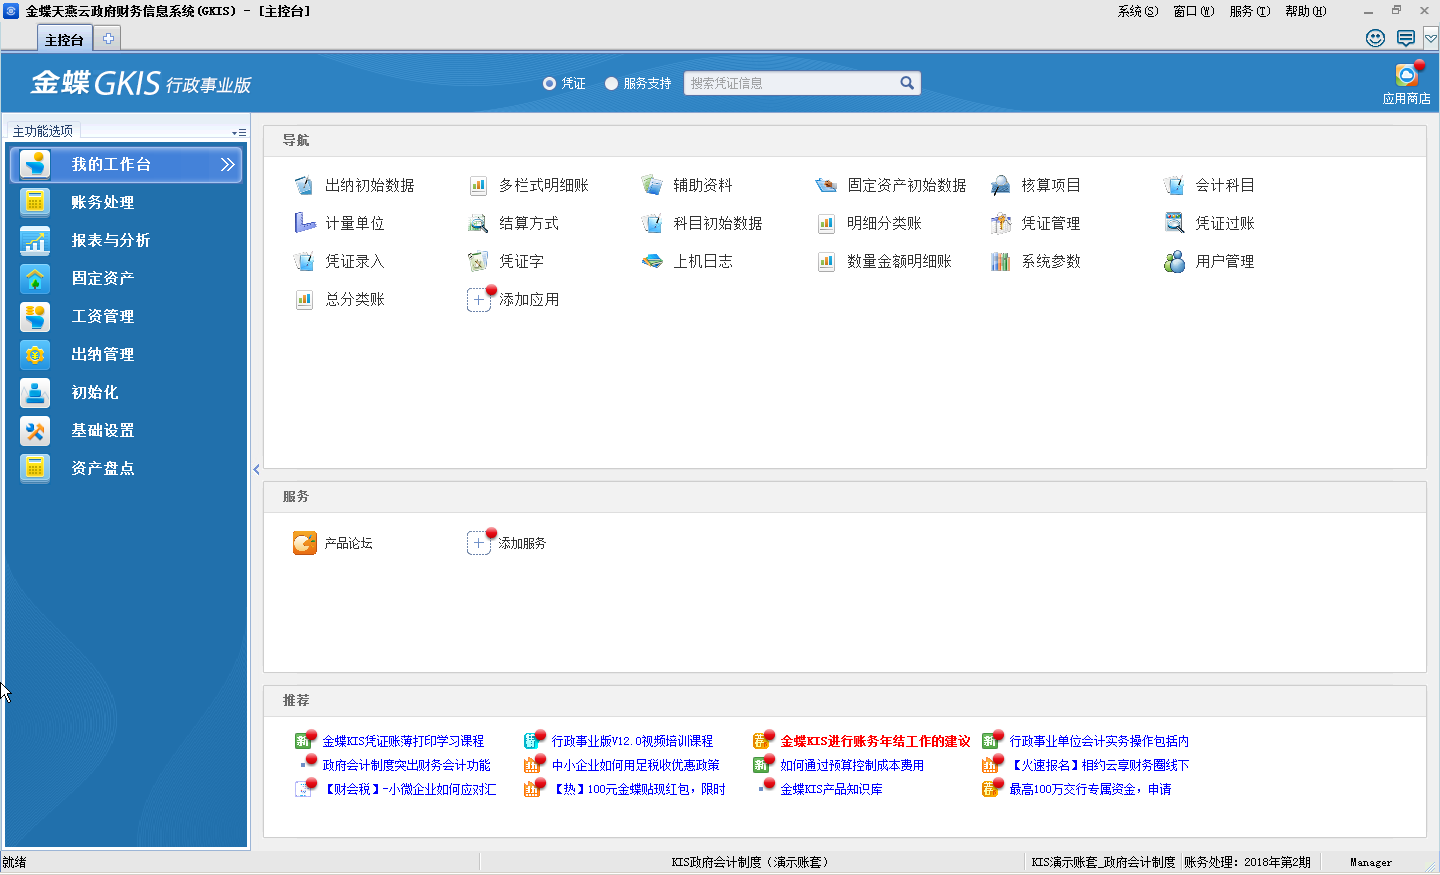Open the 帮助(H) menu
The image size is (1440, 875).
(1306, 11)
